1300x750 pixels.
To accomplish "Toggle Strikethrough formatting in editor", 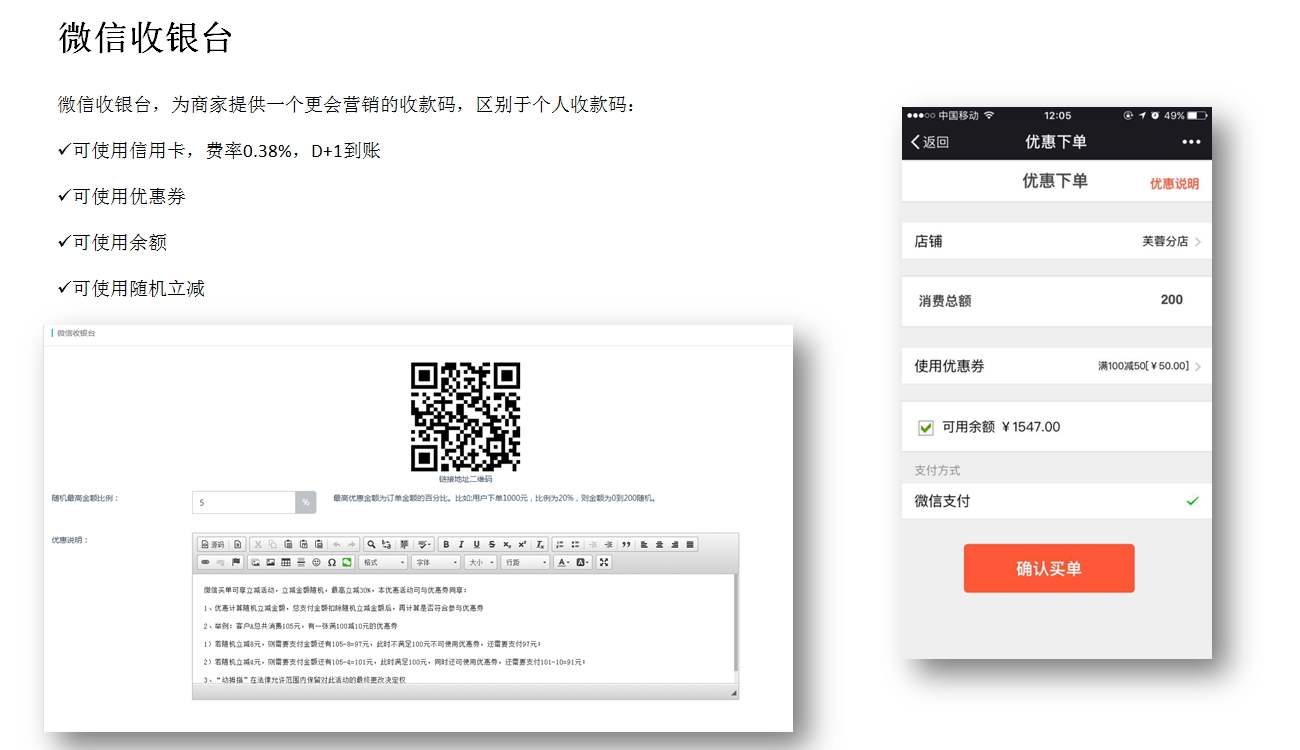I will click(492, 544).
